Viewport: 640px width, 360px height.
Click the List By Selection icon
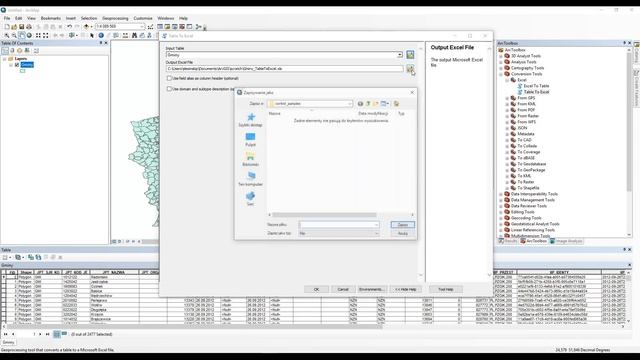coord(27,51)
